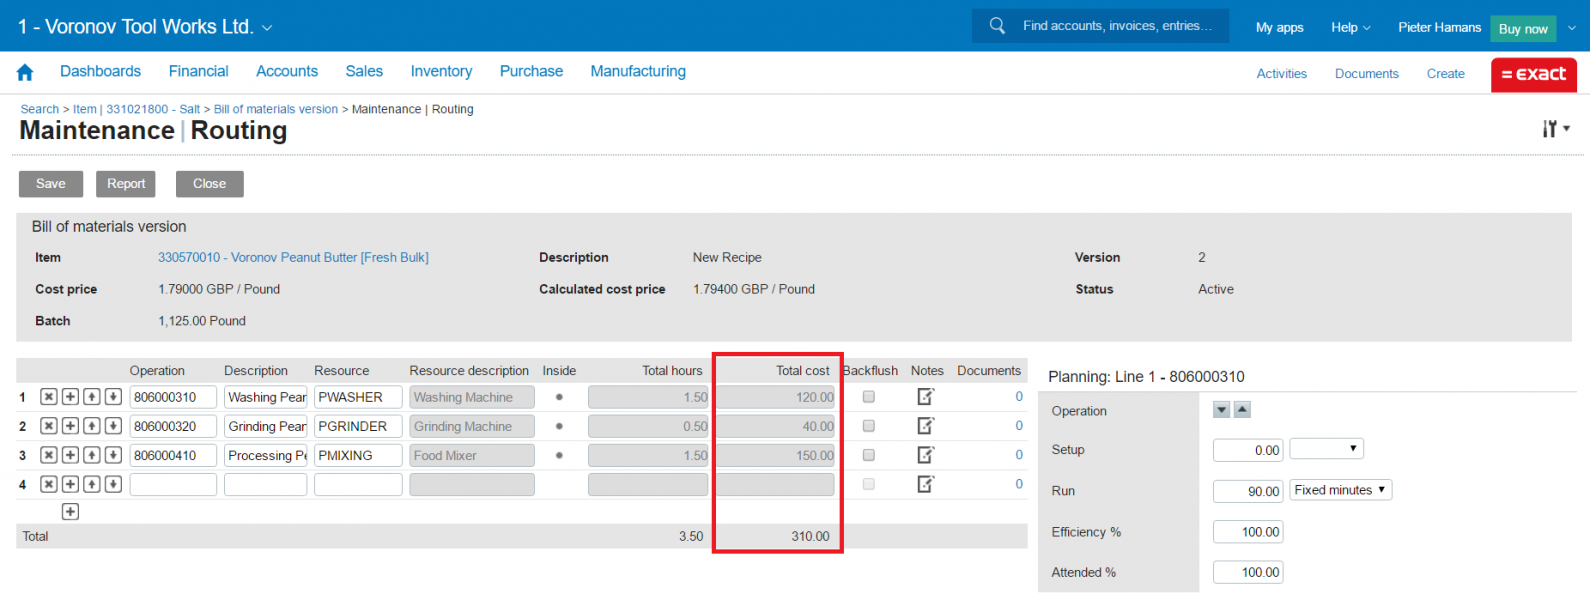Screen dimensions: 1590x600
Task: Go to the home icon
Action: click(25, 72)
